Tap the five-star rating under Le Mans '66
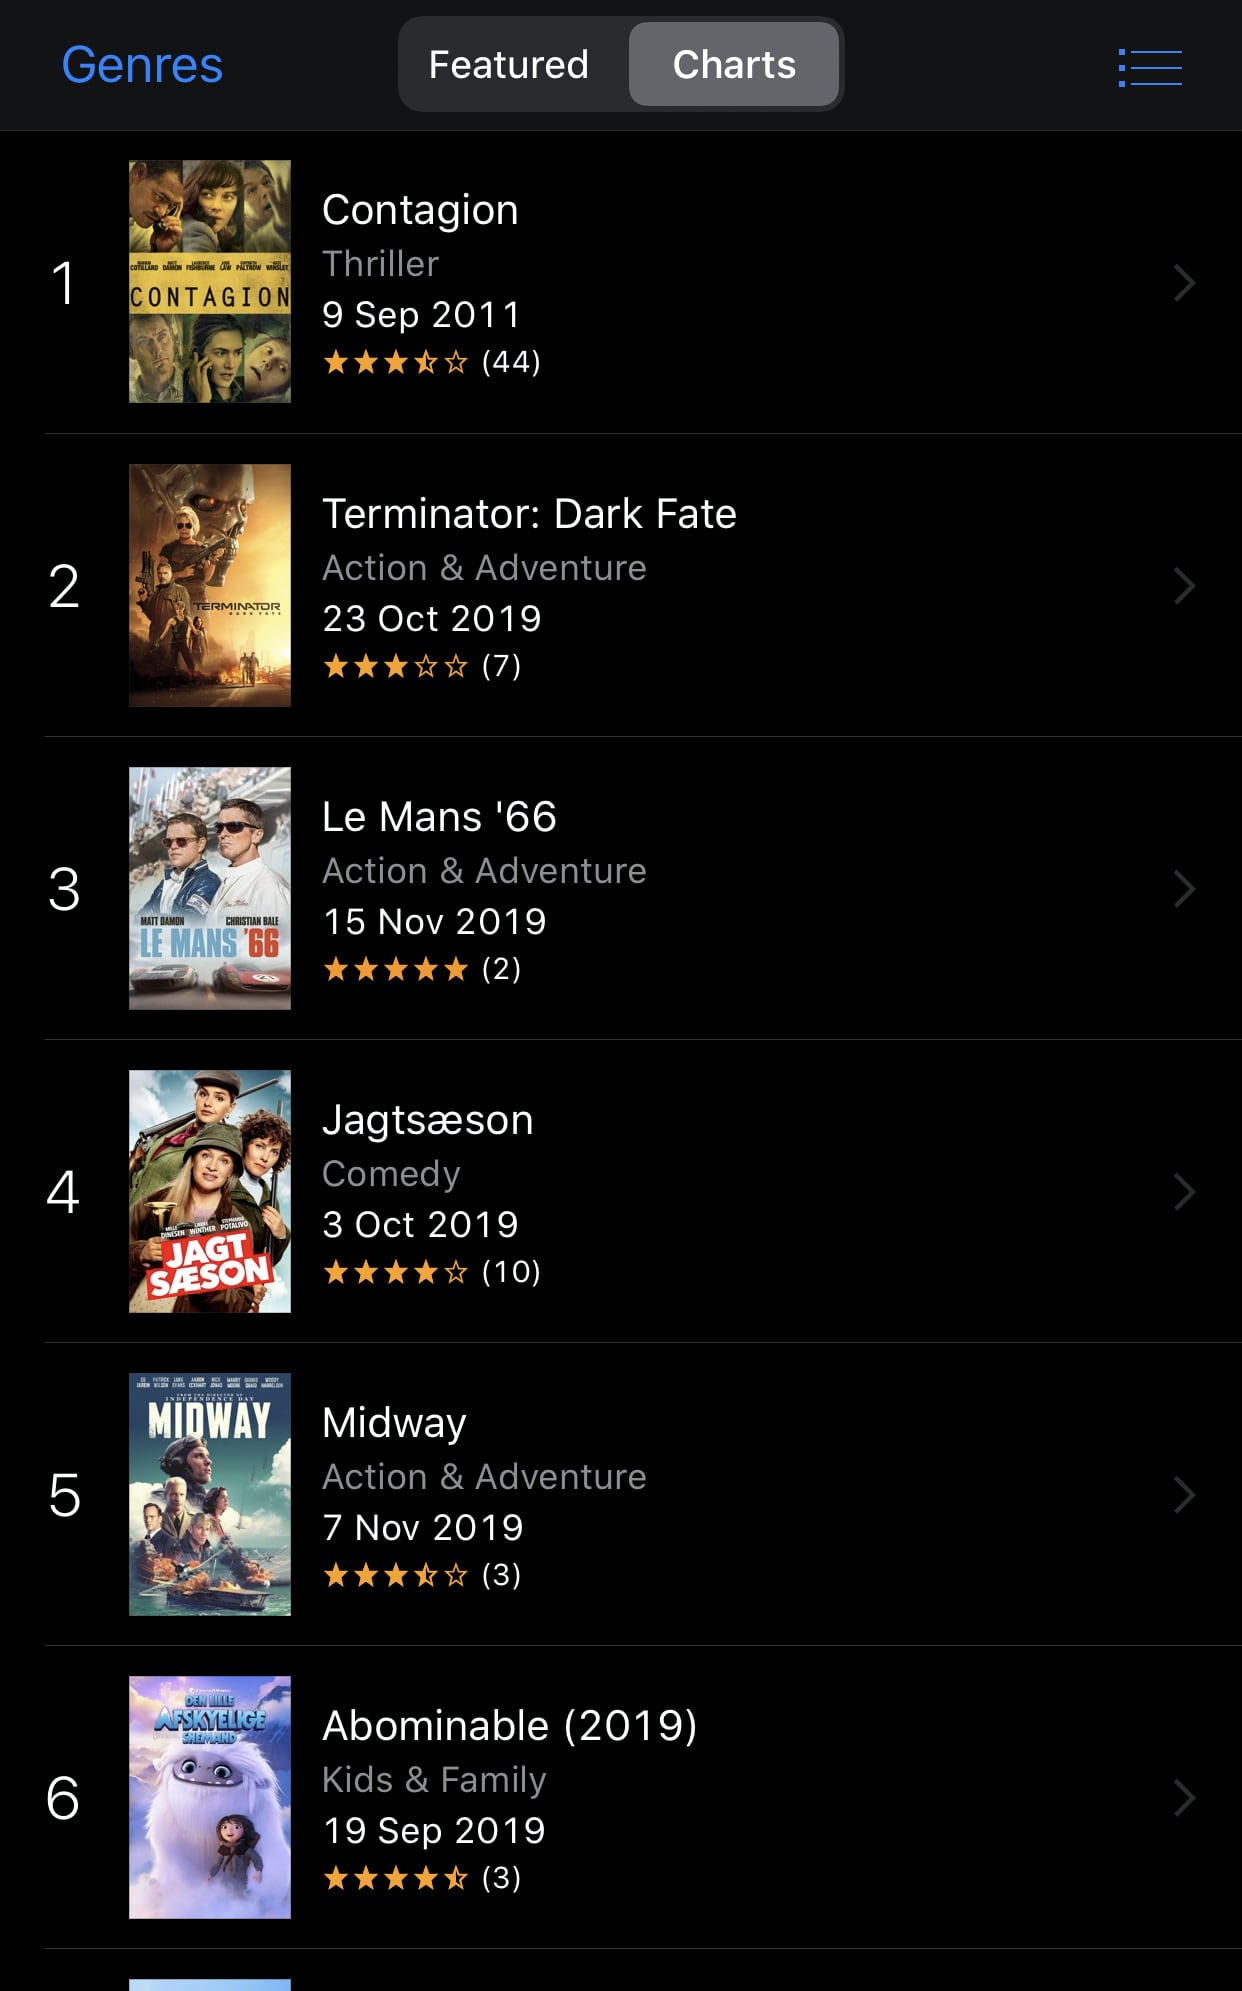 coord(397,968)
